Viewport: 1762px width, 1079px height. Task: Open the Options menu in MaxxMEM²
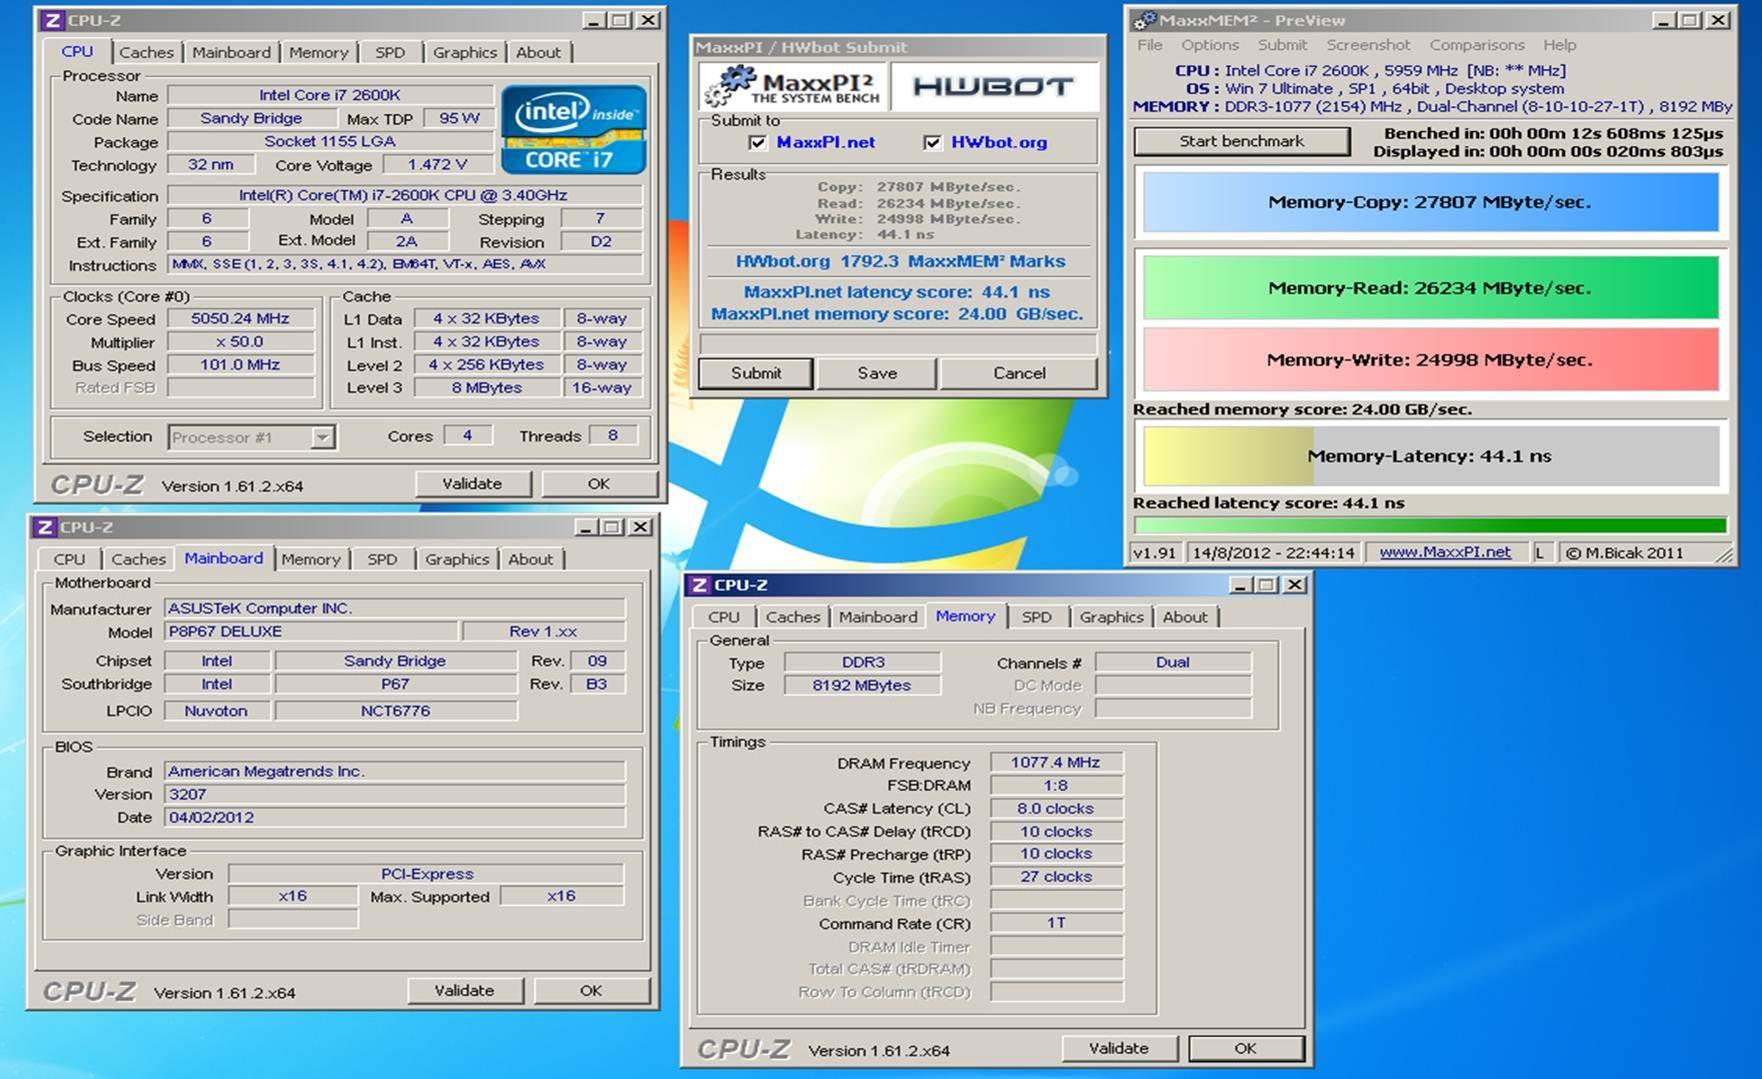(1210, 45)
